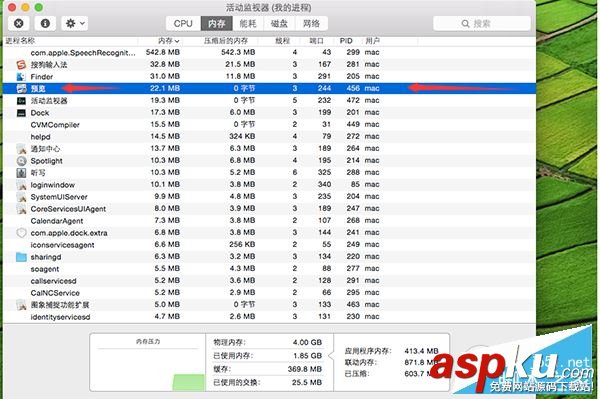600x399 pixels.
Task: Click the 通知中心 process icon
Action: click(x=21, y=149)
